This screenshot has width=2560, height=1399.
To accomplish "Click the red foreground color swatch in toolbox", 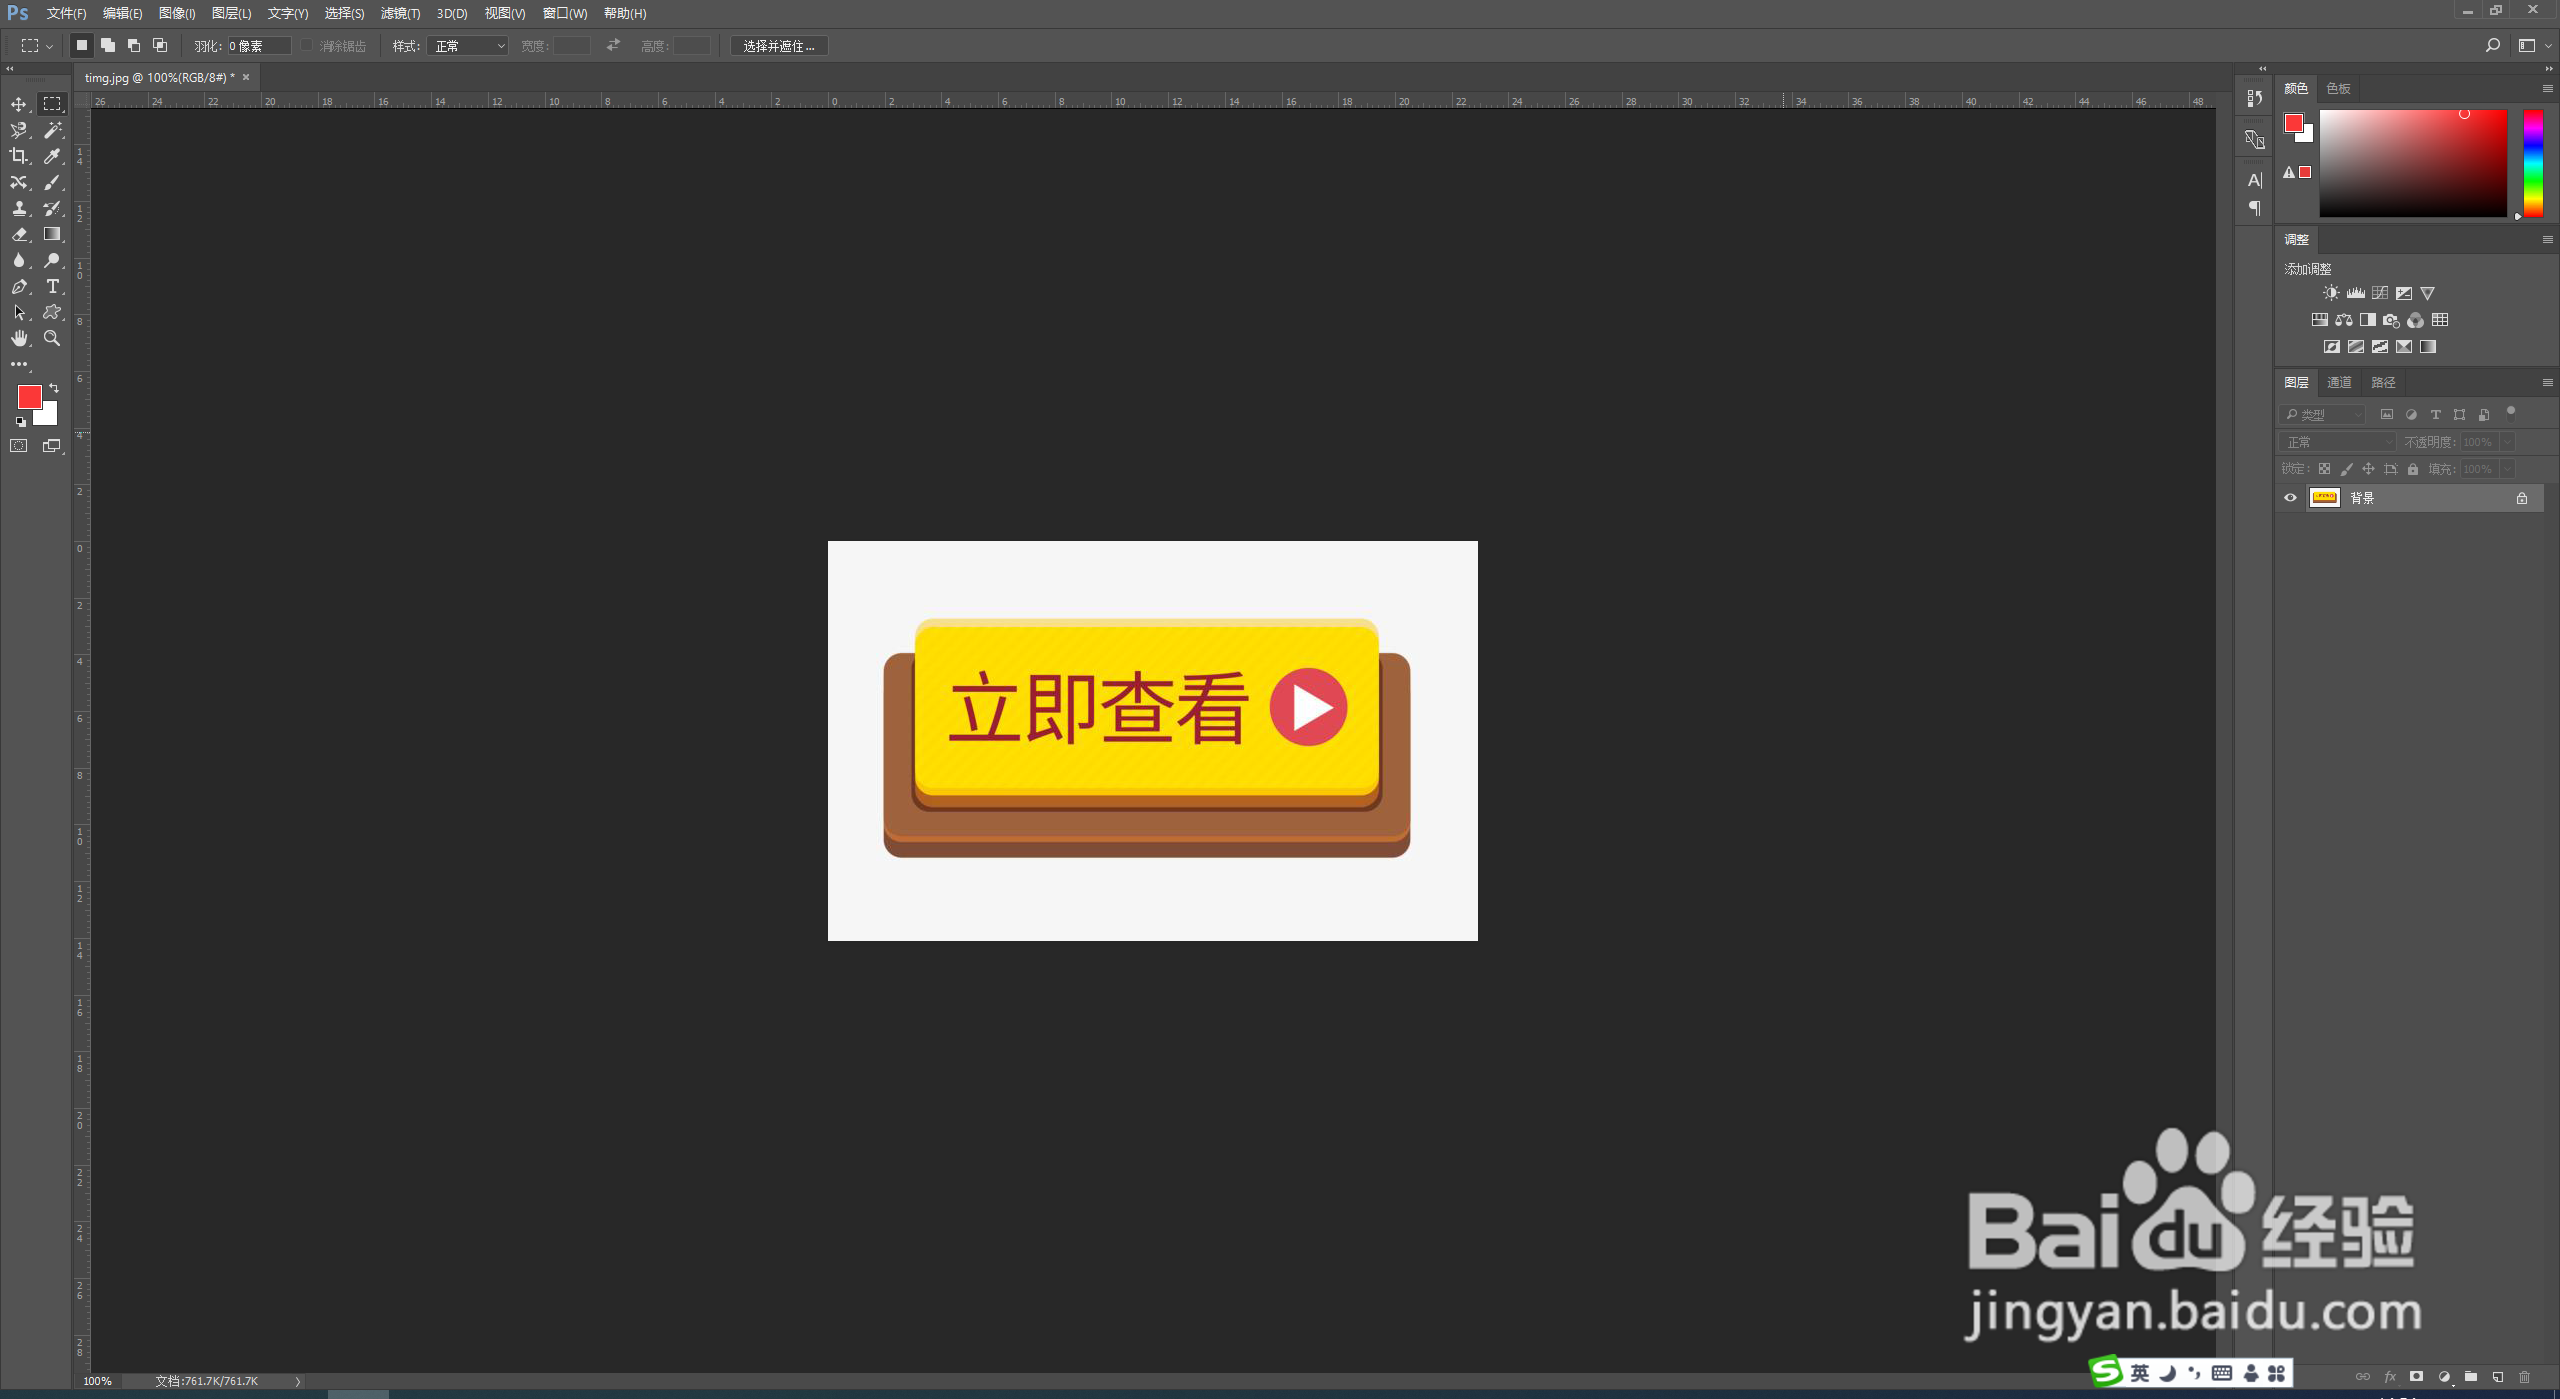I will point(28,396).
